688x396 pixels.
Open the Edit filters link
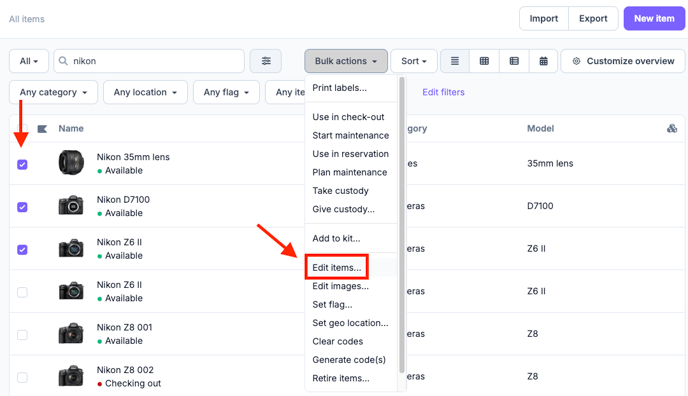443,92
